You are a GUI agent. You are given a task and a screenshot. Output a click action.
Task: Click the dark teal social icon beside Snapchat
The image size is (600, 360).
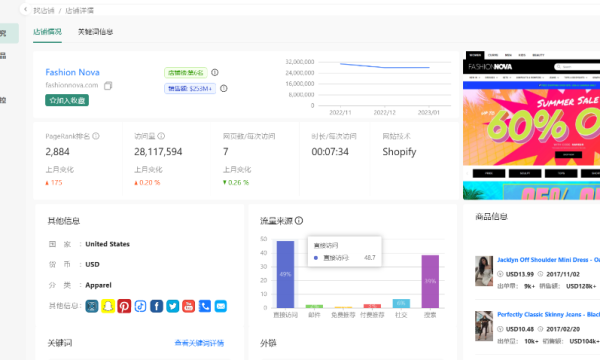click(92, 306)
